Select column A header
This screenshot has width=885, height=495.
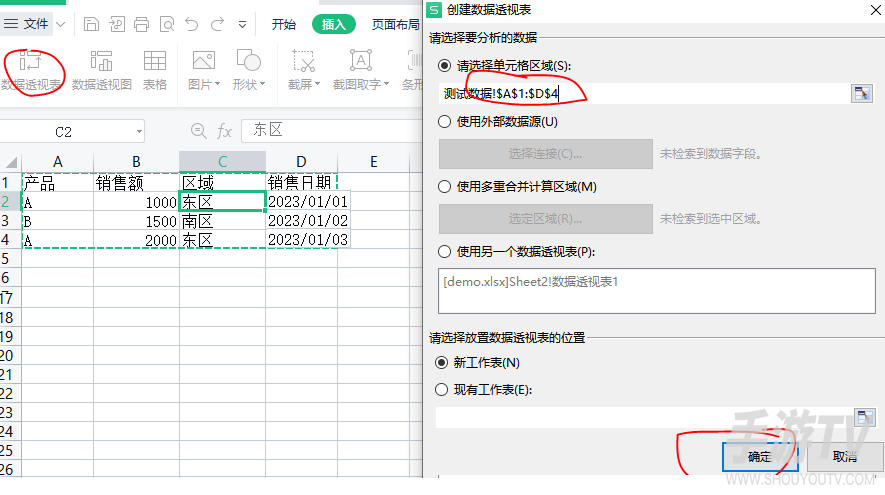tap(58, 162)
